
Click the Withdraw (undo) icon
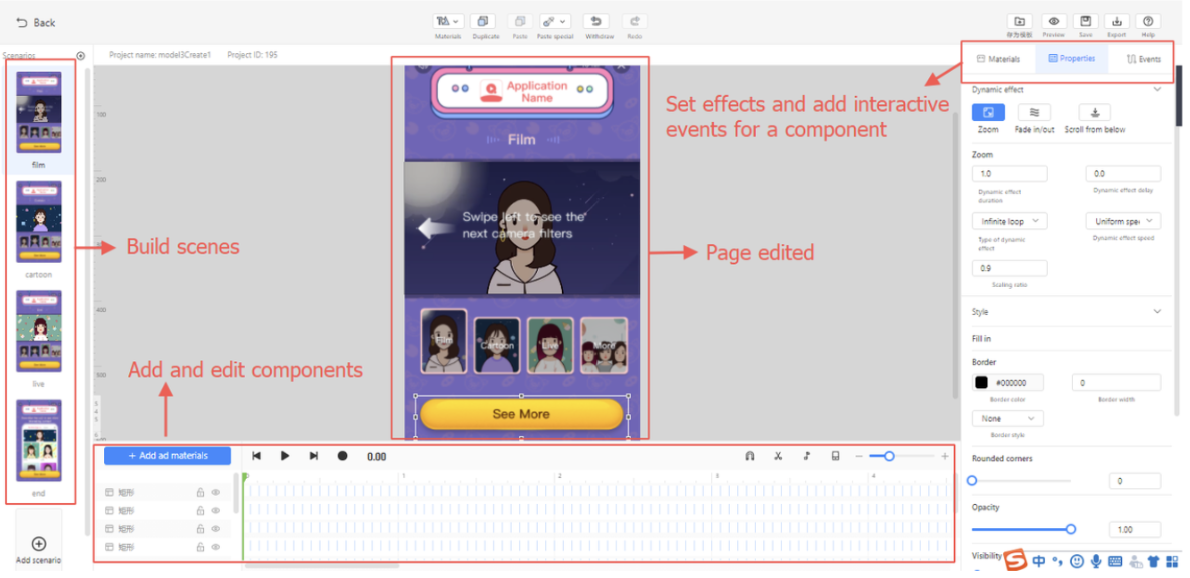coord(597,20)
